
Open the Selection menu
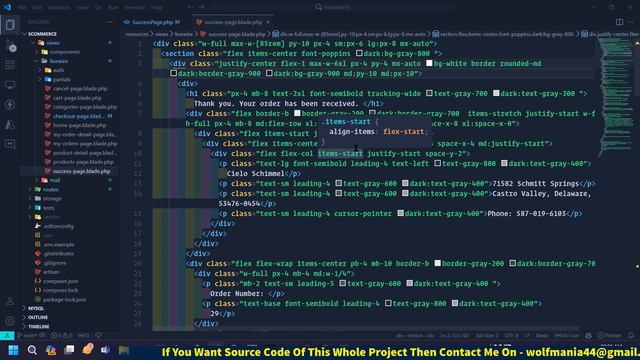click(x=59, y=7)
